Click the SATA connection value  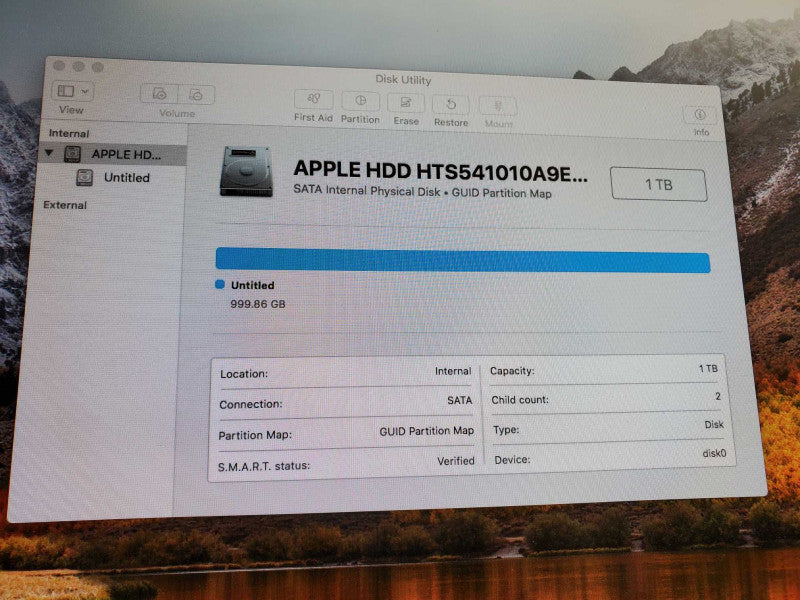460,401
